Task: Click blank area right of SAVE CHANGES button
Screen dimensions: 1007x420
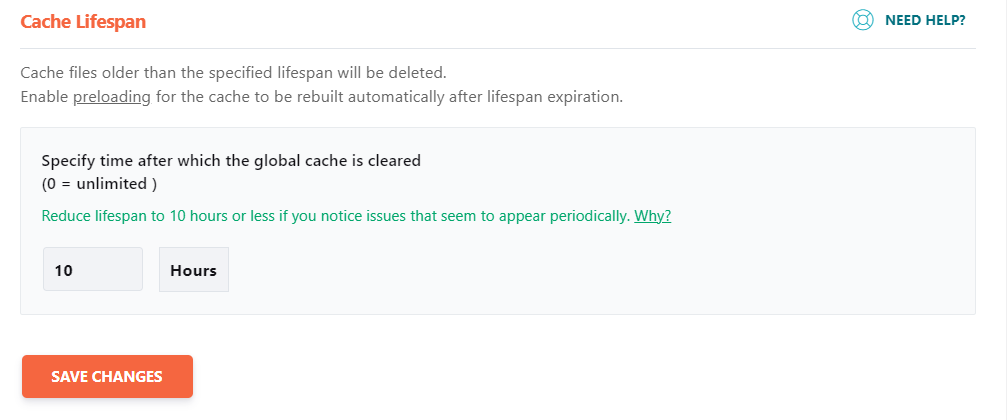Action: point(578,376)
